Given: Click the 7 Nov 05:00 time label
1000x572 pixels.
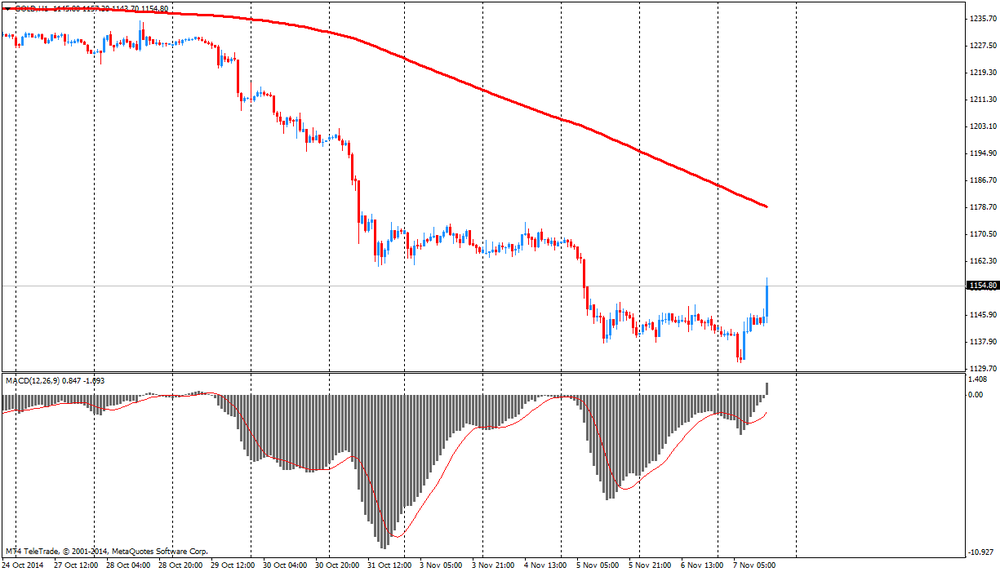Looking at the screenshot, I should (x=754, y=565).
